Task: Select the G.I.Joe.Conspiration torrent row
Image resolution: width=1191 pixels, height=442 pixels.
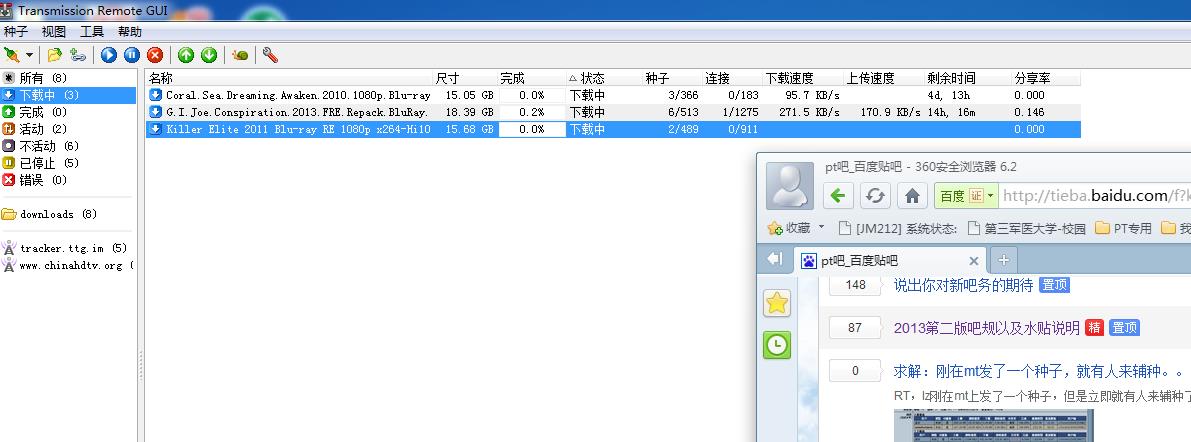Action: (613, 112)
